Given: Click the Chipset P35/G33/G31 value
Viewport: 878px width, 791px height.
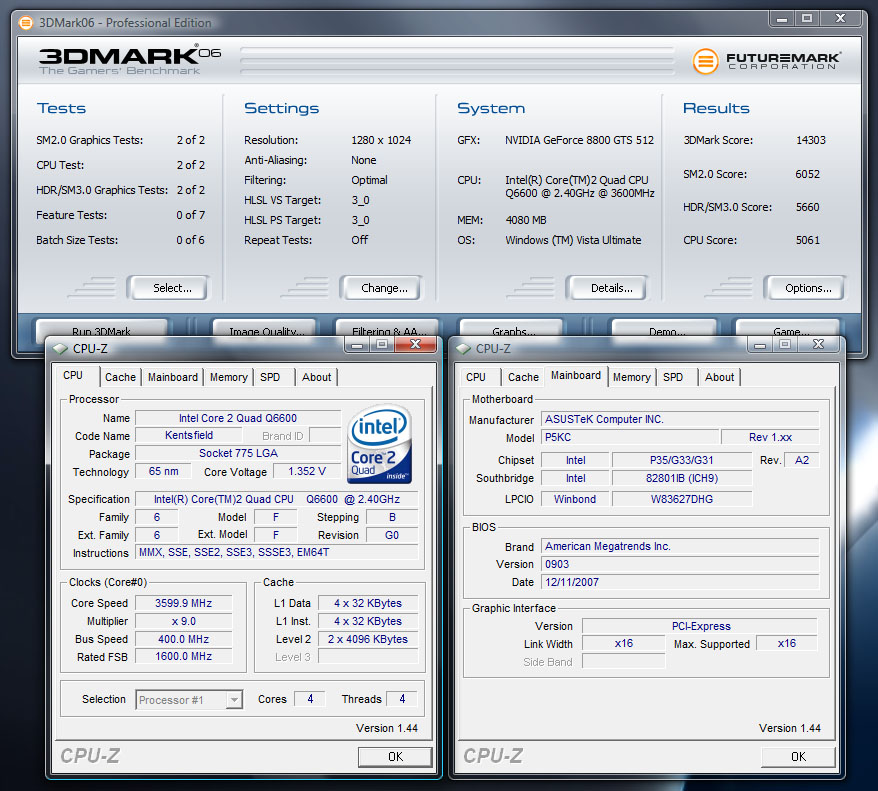Looking at the screenshot, I should pos(681,460).
